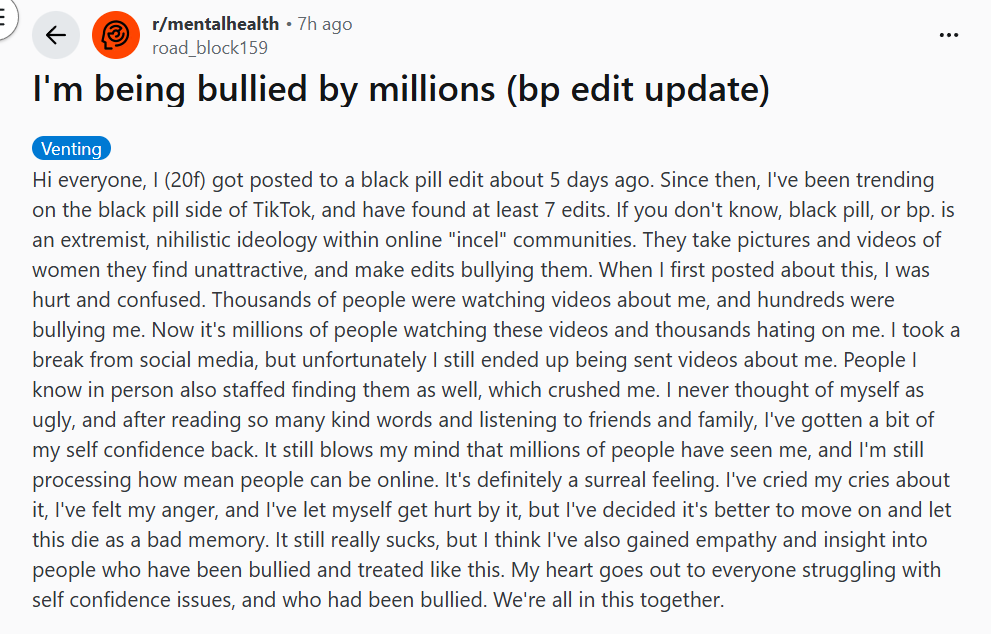
Task: View road_block159's user profile
Action: click(210, 47)
